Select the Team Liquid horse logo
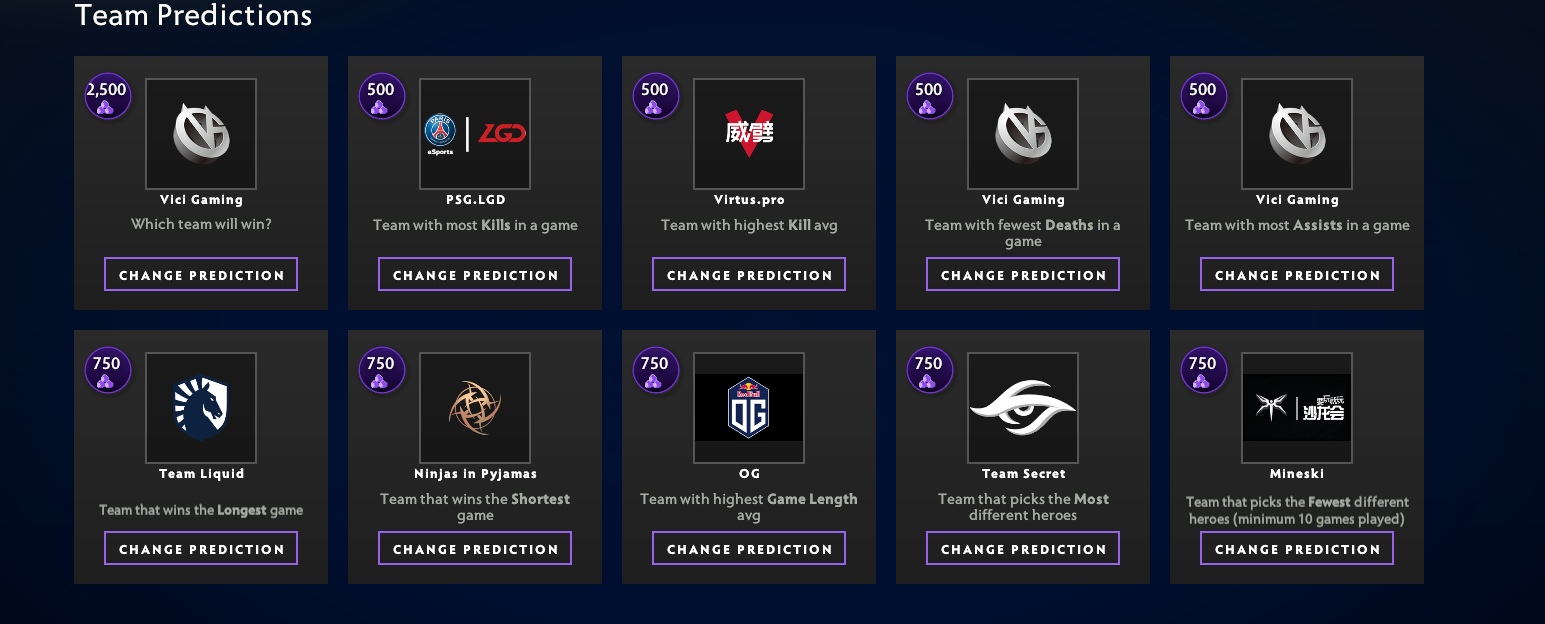 point(201,408)
